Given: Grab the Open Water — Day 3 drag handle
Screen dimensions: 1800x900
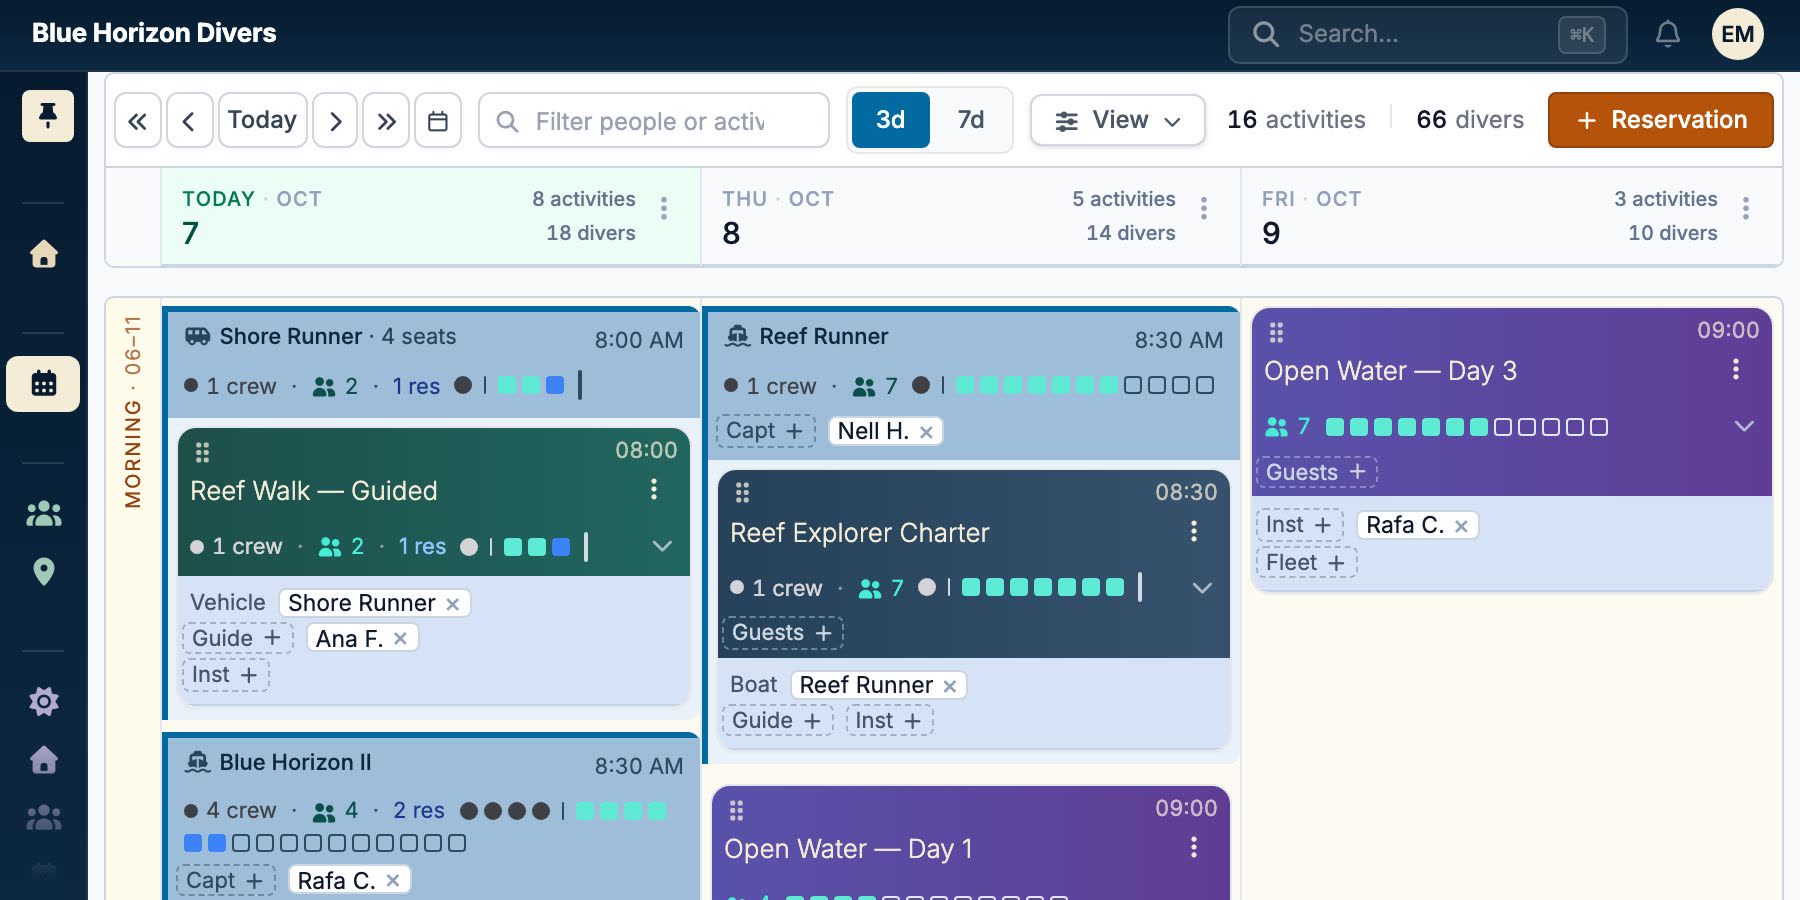Looking at the screenshot, I should [x=1276, y=332].
